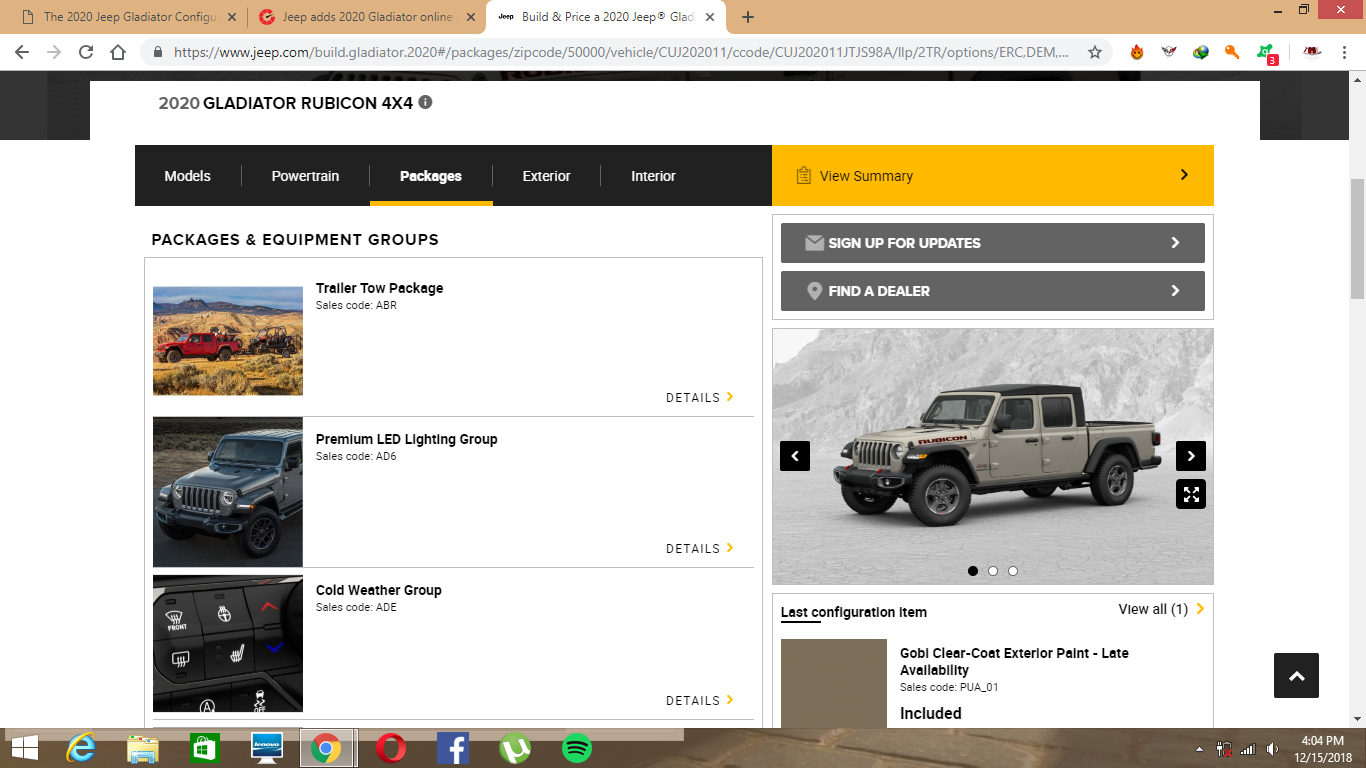Select first carousel dot indicator
The height and width of the screenshot is (768, 1366).
(x=973, y=571)
